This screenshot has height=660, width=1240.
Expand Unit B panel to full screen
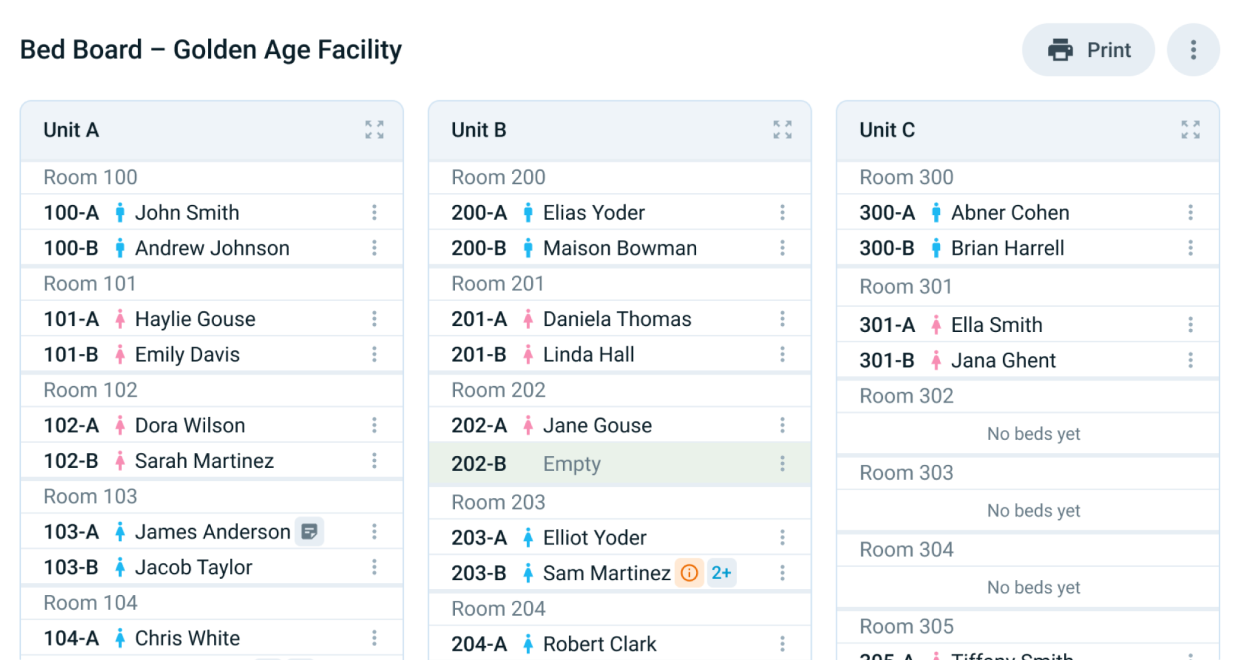[782, 129]
